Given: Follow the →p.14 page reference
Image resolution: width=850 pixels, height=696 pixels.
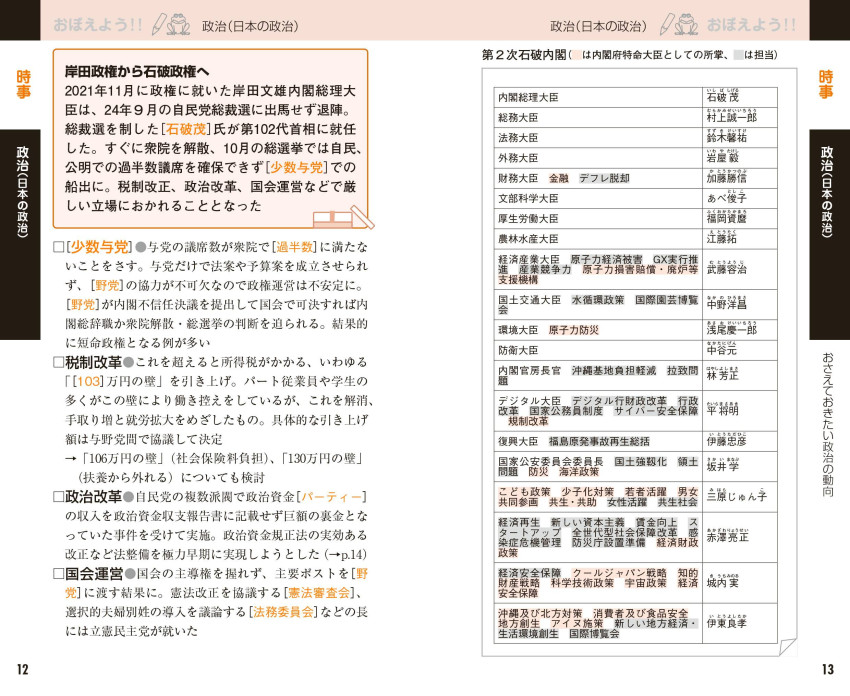Looking at the screenshot, I should coord(345,555).
